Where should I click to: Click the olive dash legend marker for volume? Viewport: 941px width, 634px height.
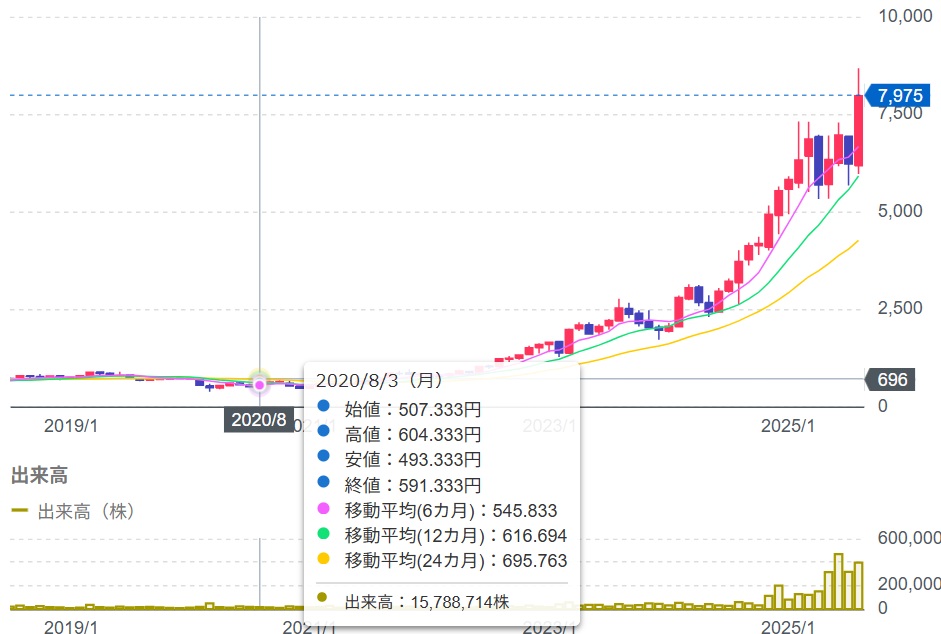click(19, 511)
